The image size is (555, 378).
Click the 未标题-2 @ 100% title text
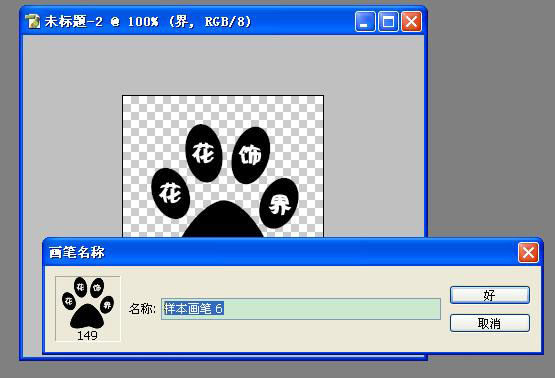tap(148, 22)
